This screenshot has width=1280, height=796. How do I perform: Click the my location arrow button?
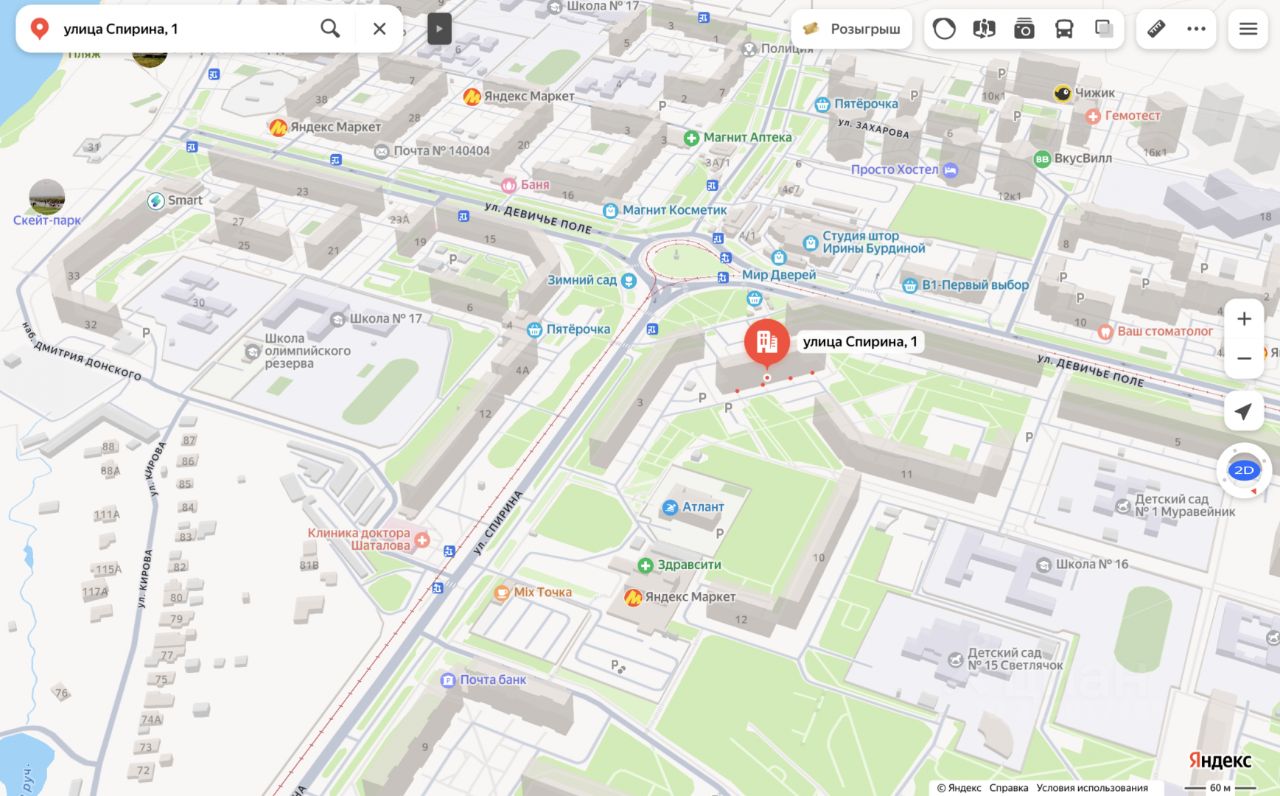(1244, 411)
